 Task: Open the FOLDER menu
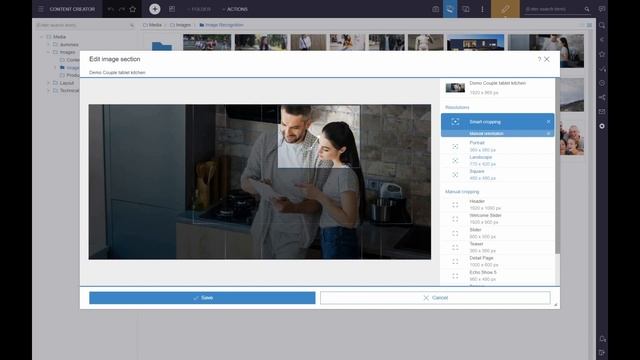click(199, 9)
